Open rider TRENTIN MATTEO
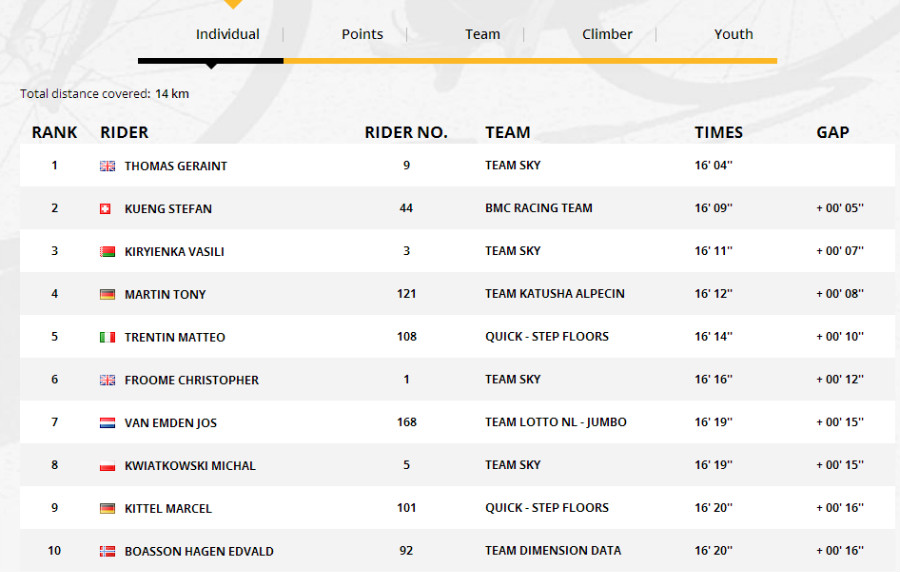This screenshot has height=572, width=900. pos(175,337)
